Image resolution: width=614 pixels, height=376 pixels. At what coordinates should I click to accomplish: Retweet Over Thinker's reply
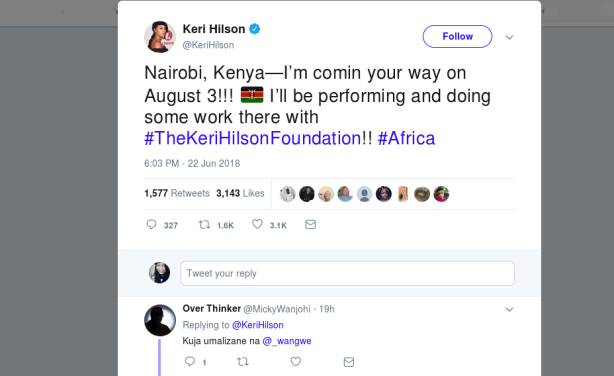[243, 362]
